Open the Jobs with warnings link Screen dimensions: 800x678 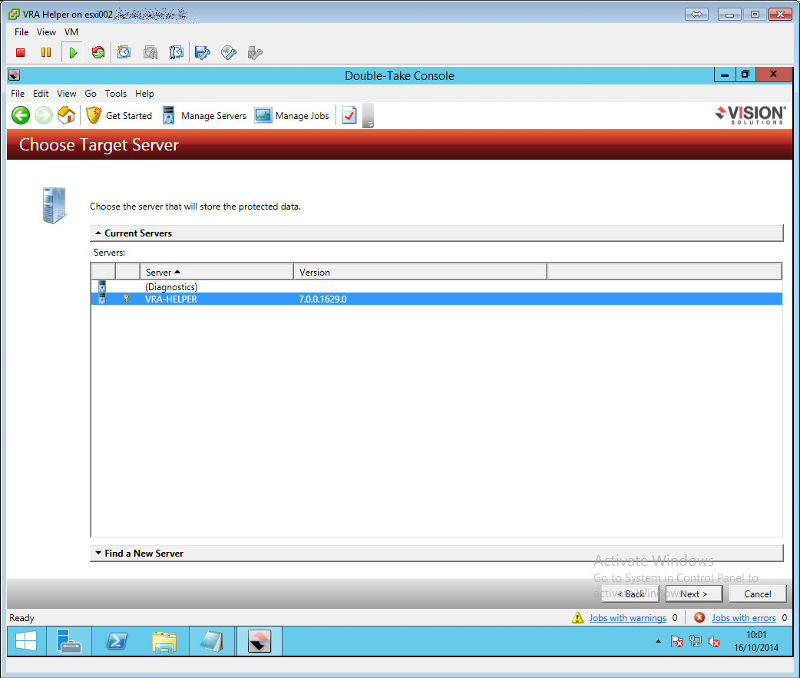point(628,618)
